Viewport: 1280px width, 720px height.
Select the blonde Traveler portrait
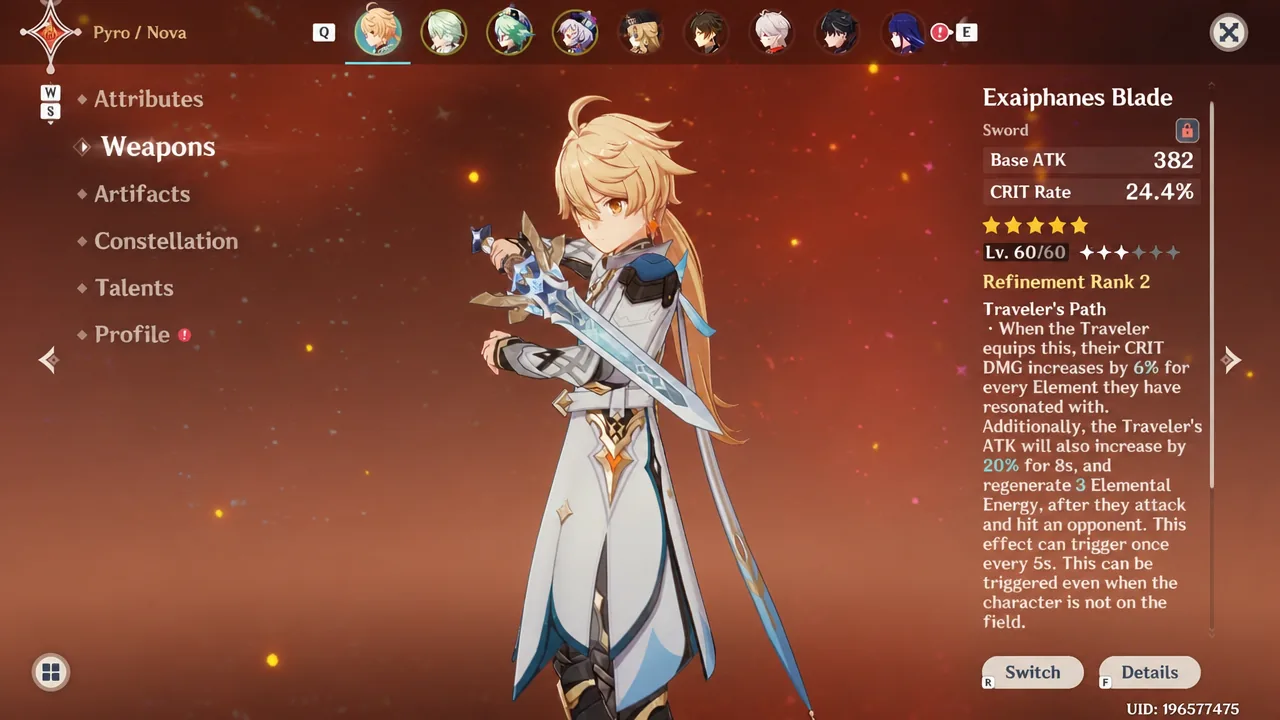pyautogui.click(x=378, y=32)
